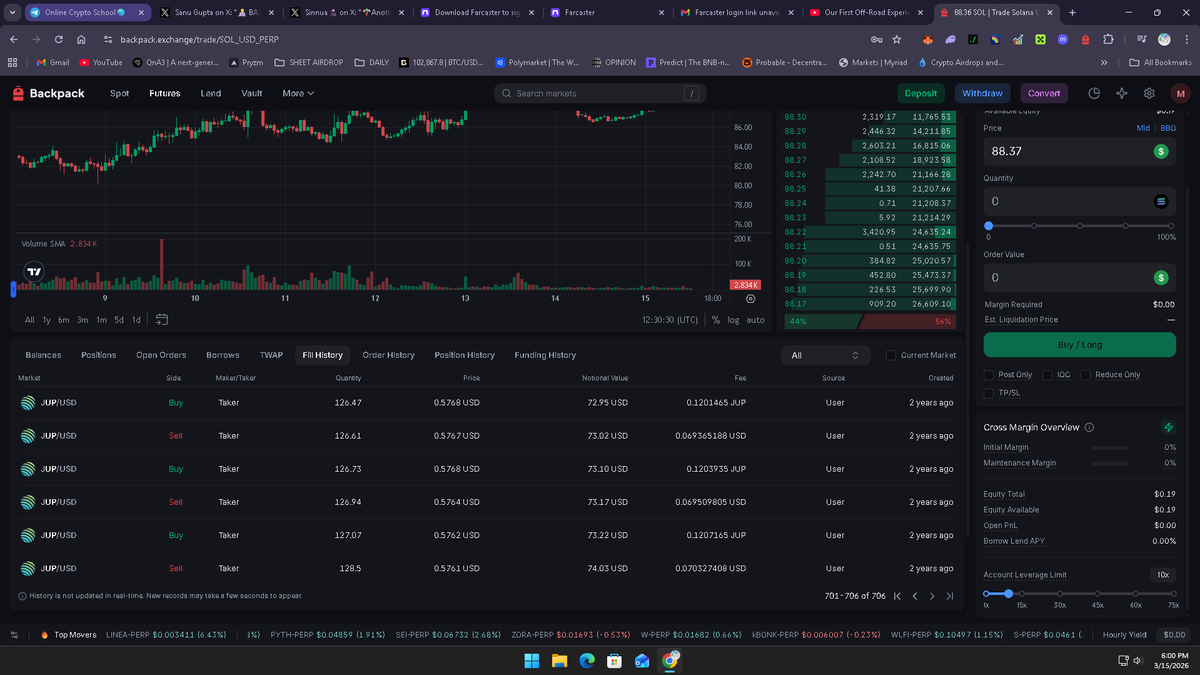Enable the TP/SL checkbox

coord(989,393)
